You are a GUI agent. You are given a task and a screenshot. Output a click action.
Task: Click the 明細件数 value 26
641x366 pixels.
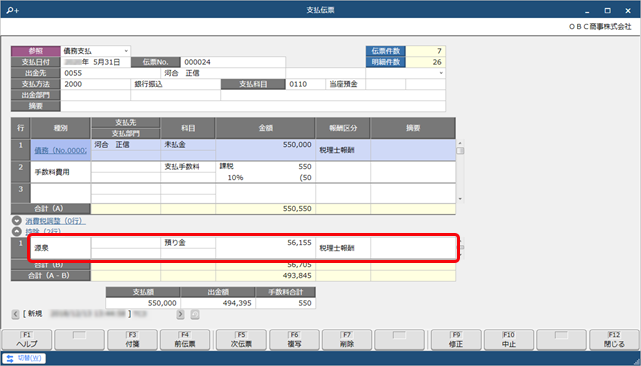(x=425, y=62)
